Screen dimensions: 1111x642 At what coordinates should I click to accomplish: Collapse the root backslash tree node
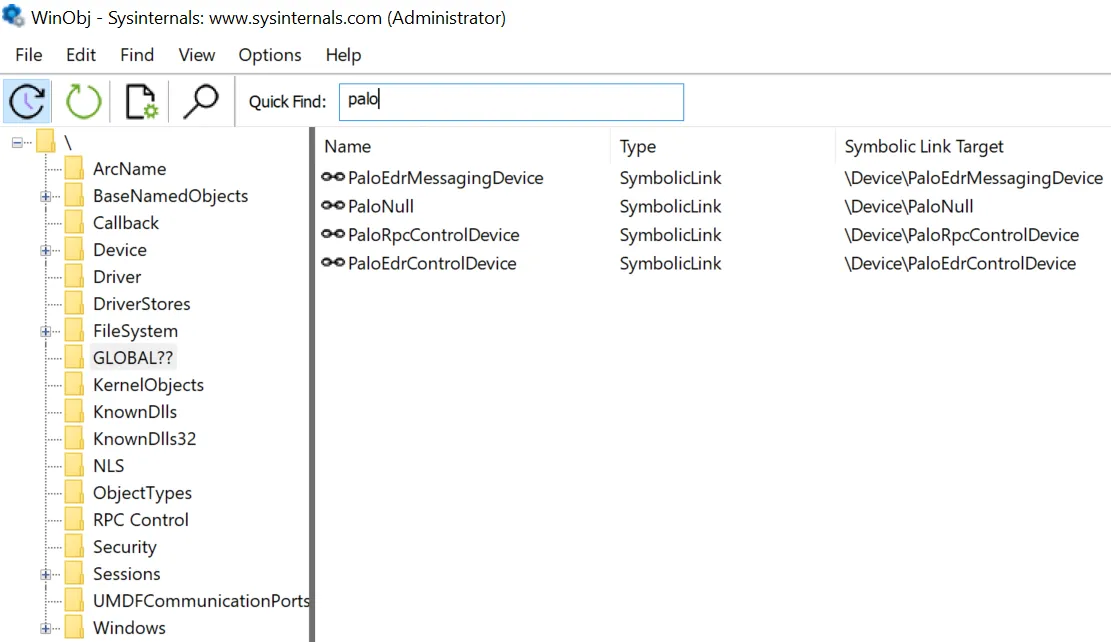(x=17, y=143)
